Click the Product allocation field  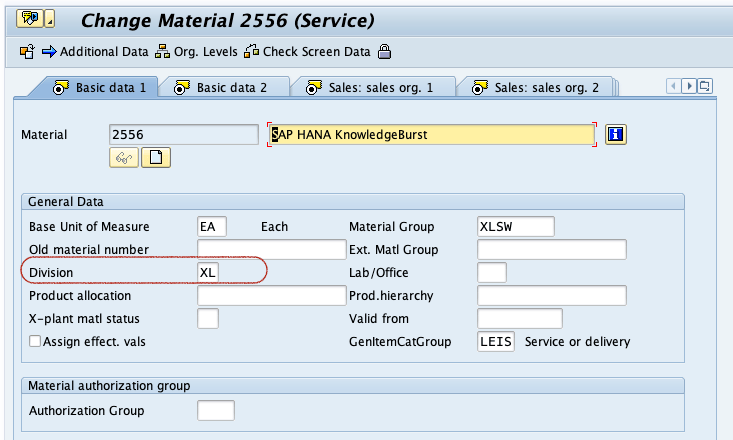click(272, 296)
